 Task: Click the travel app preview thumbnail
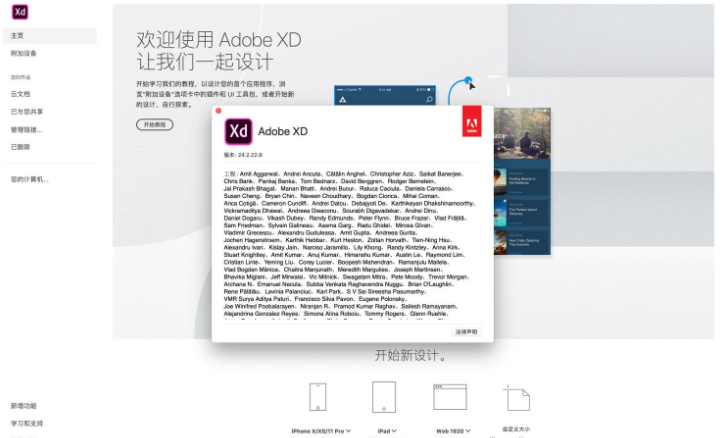click(x=522, y=181)
